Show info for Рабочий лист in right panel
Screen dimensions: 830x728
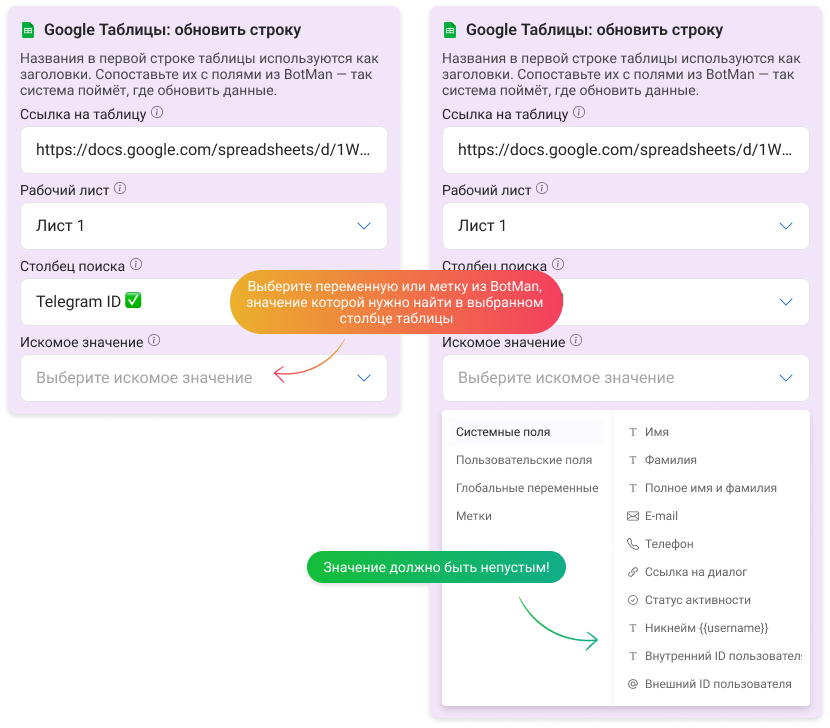(542, 188)
